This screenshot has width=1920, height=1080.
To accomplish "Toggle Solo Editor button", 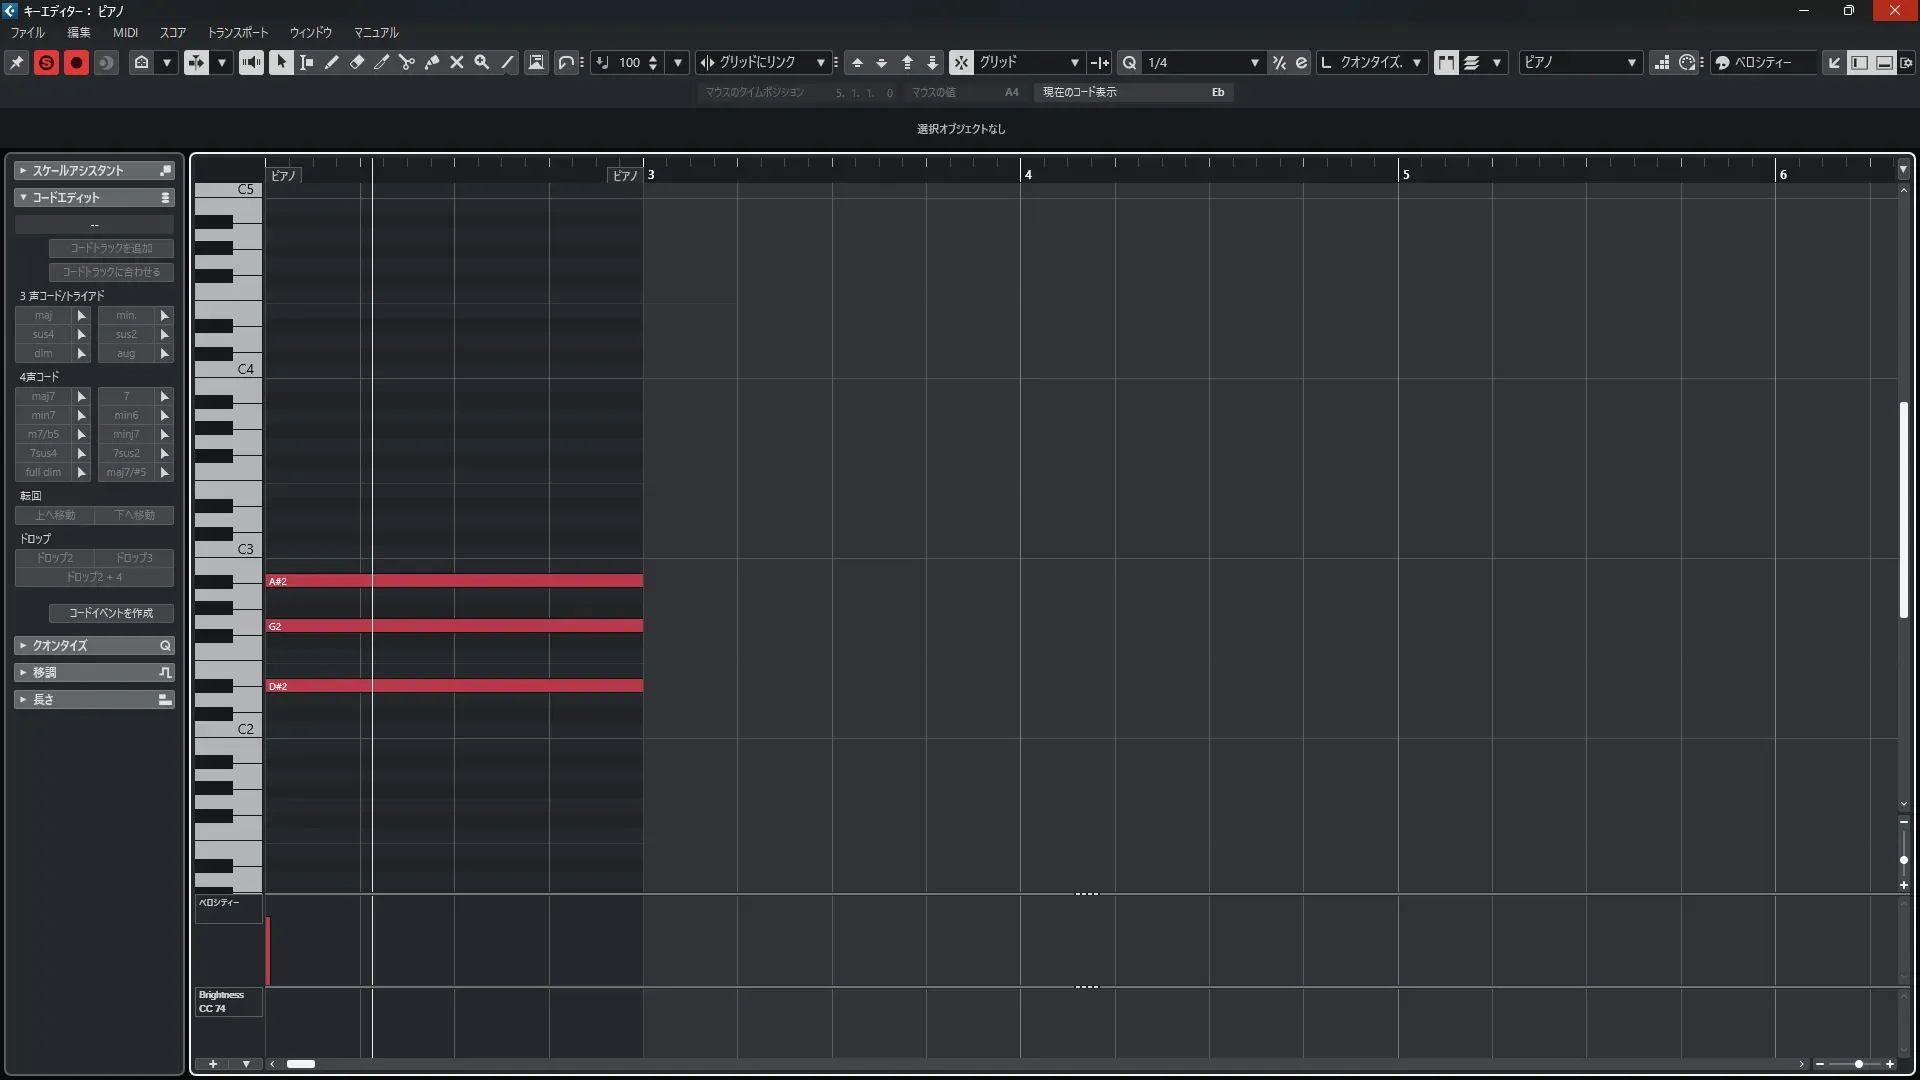I will [x=46, y=62].
